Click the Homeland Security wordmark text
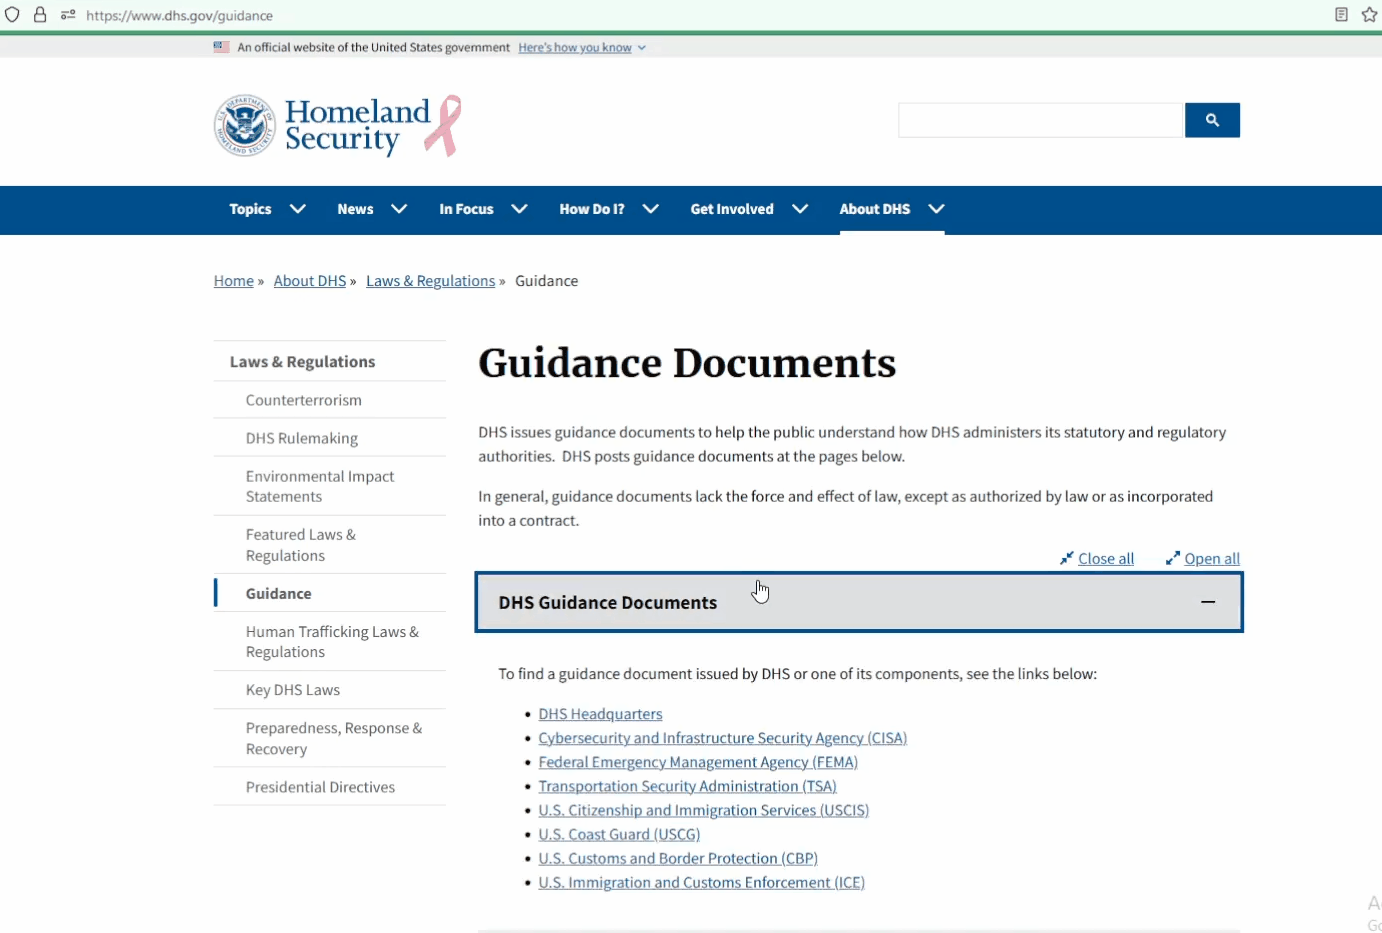This screenshot has height=933, width=1382. click(x=357, y=126)
